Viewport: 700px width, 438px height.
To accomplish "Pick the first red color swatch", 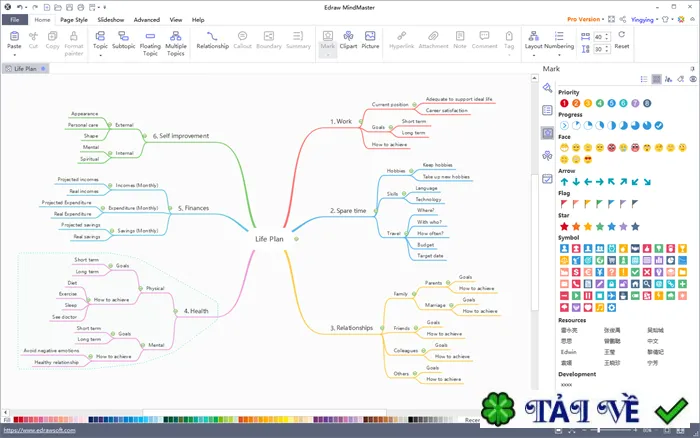I will (16, 419).
